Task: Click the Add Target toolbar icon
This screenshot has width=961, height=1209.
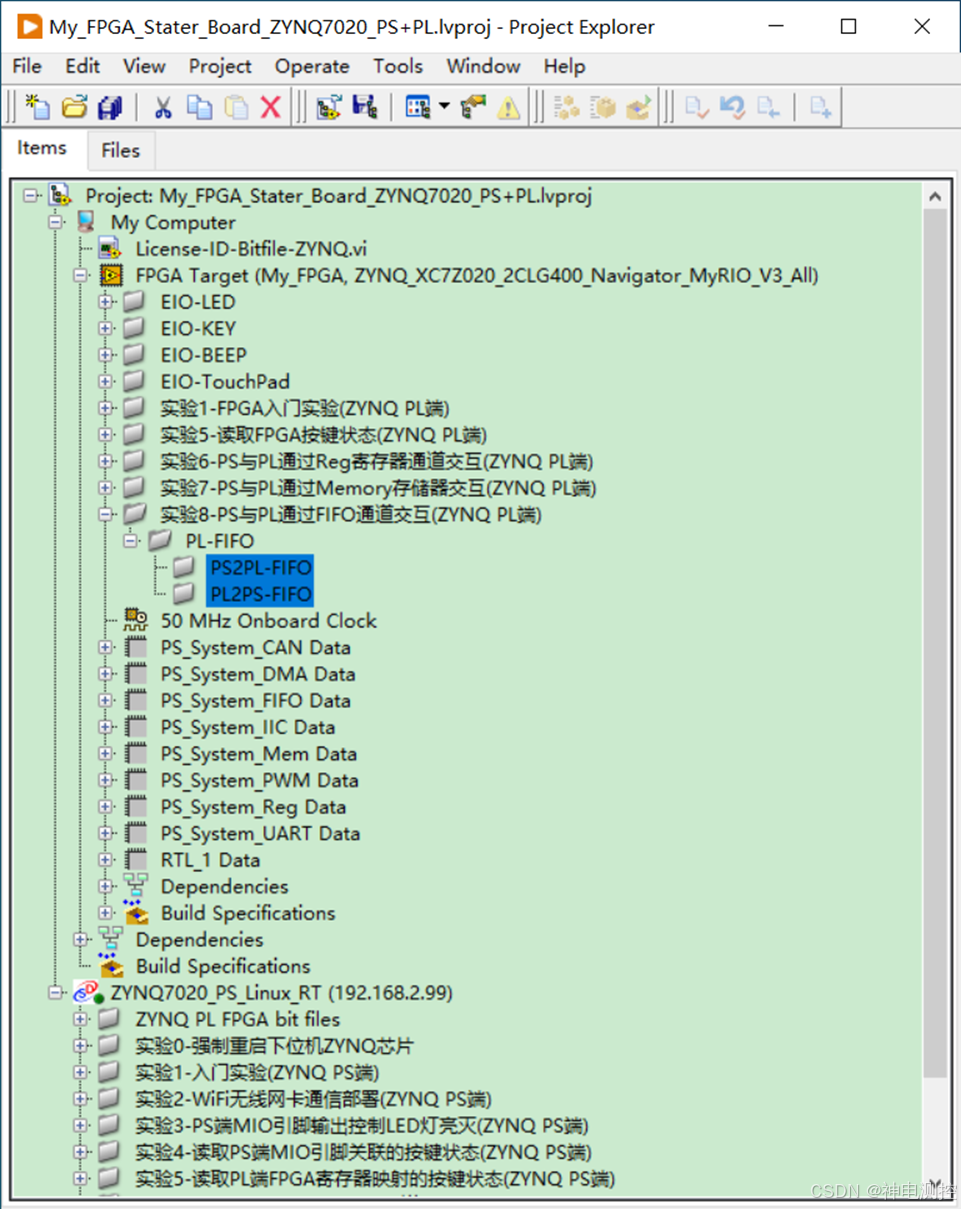Action: [328, 107]
